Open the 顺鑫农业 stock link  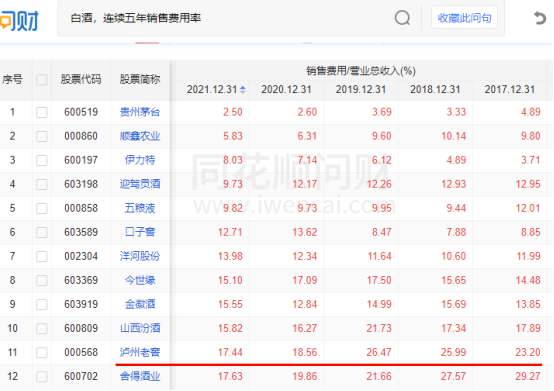(x=140, y=136)
